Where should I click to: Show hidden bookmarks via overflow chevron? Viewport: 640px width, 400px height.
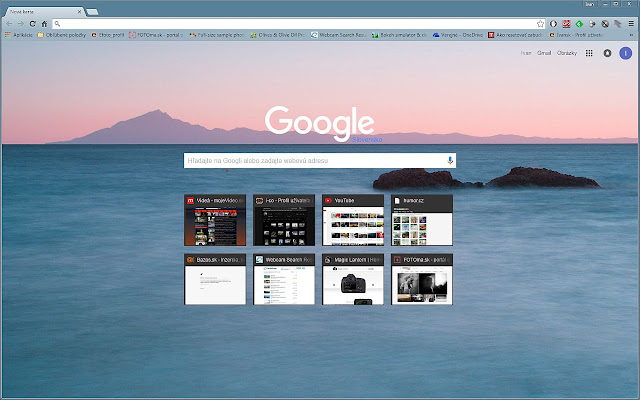(631, 35)
